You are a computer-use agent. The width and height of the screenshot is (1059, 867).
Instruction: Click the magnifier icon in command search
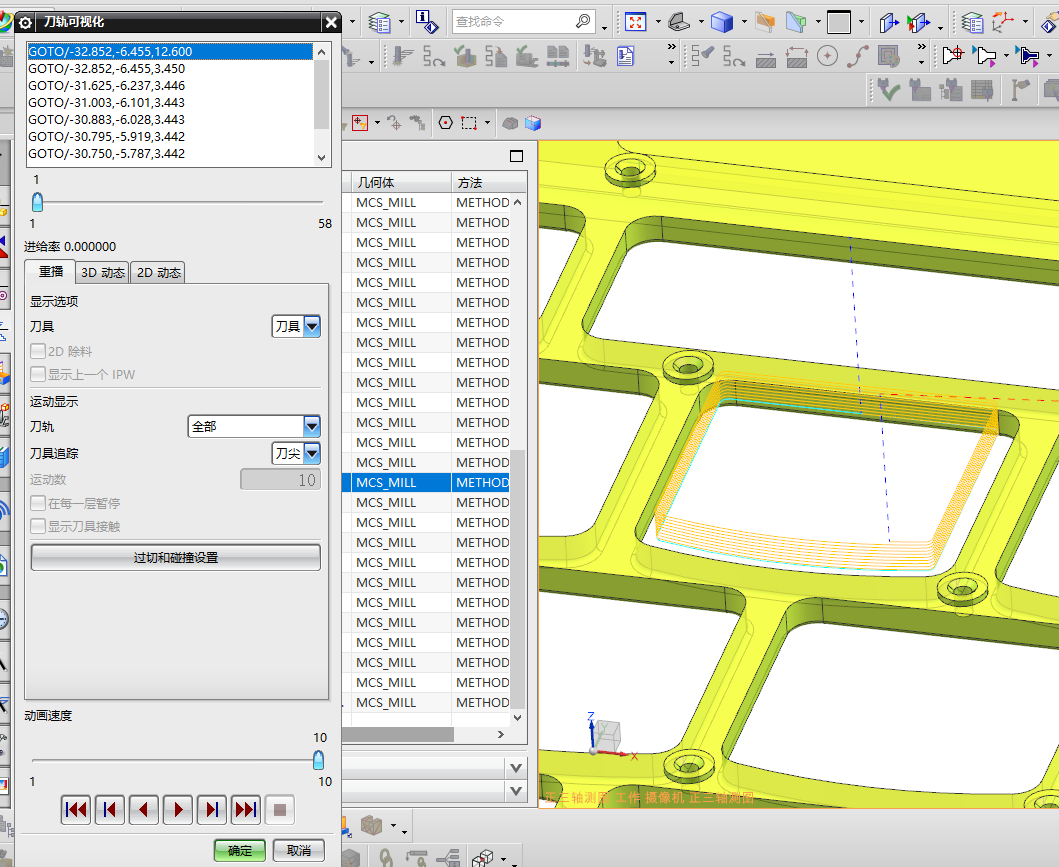[584, 21]
